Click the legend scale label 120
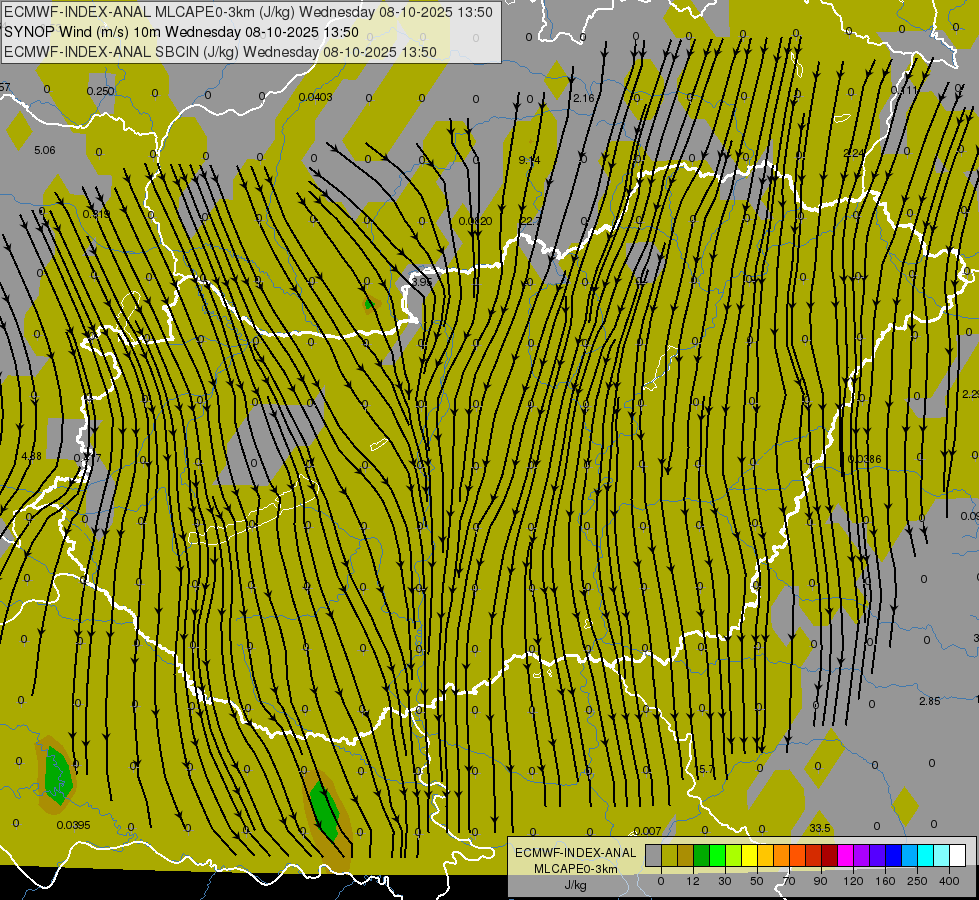 (853, 881)
